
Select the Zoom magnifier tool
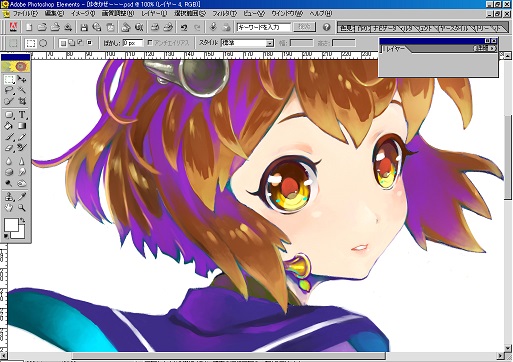coord(22,208)
